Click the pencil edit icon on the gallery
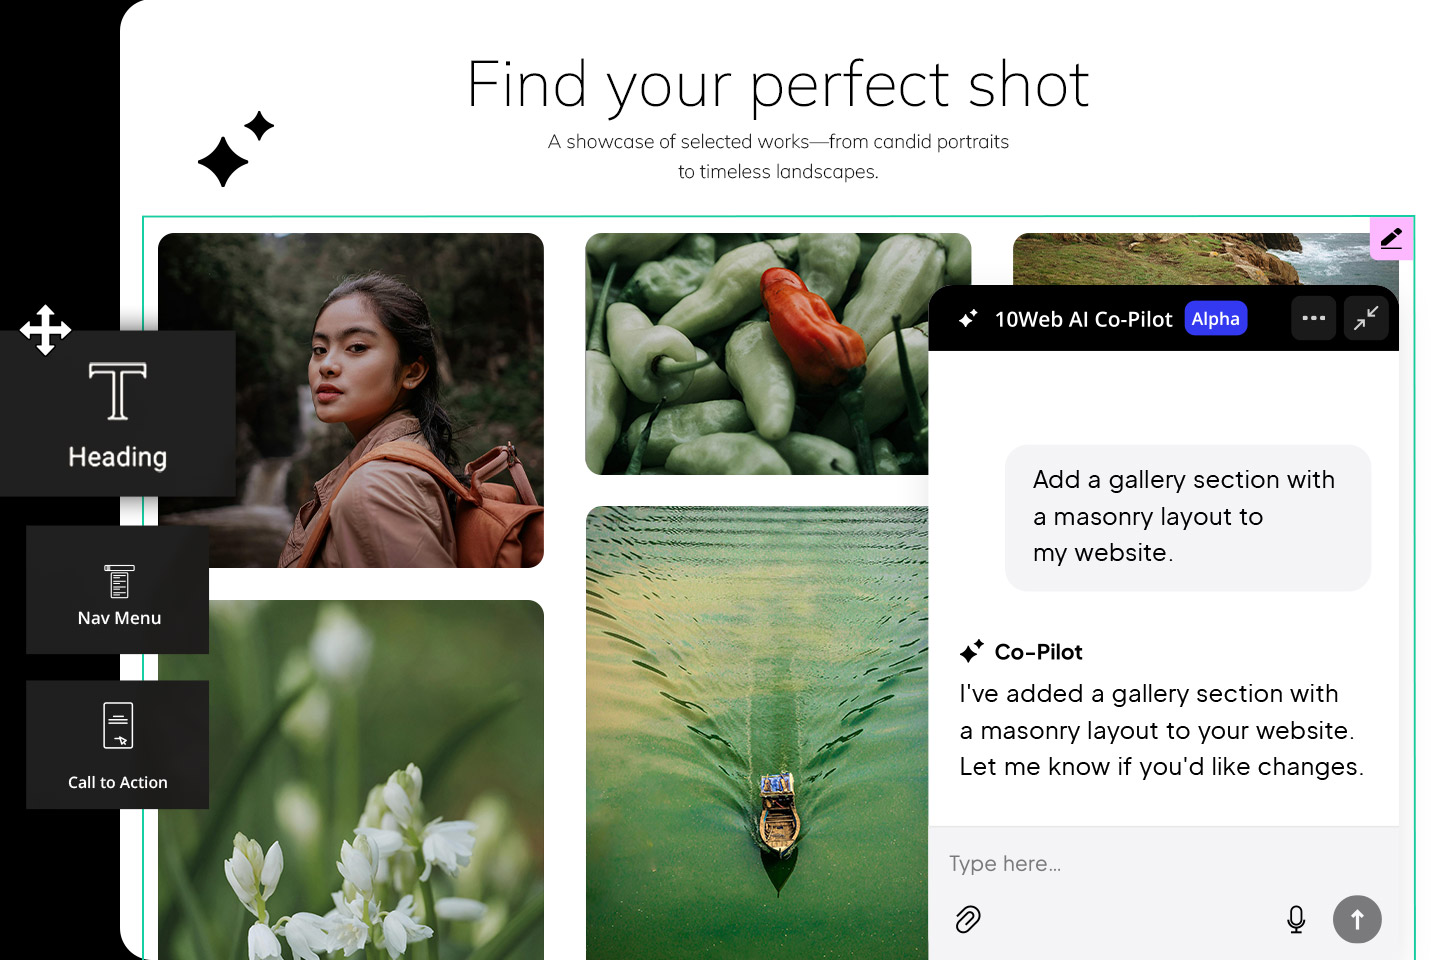This screenshot has height=960, width=1440. click(x=1391, y=238)
